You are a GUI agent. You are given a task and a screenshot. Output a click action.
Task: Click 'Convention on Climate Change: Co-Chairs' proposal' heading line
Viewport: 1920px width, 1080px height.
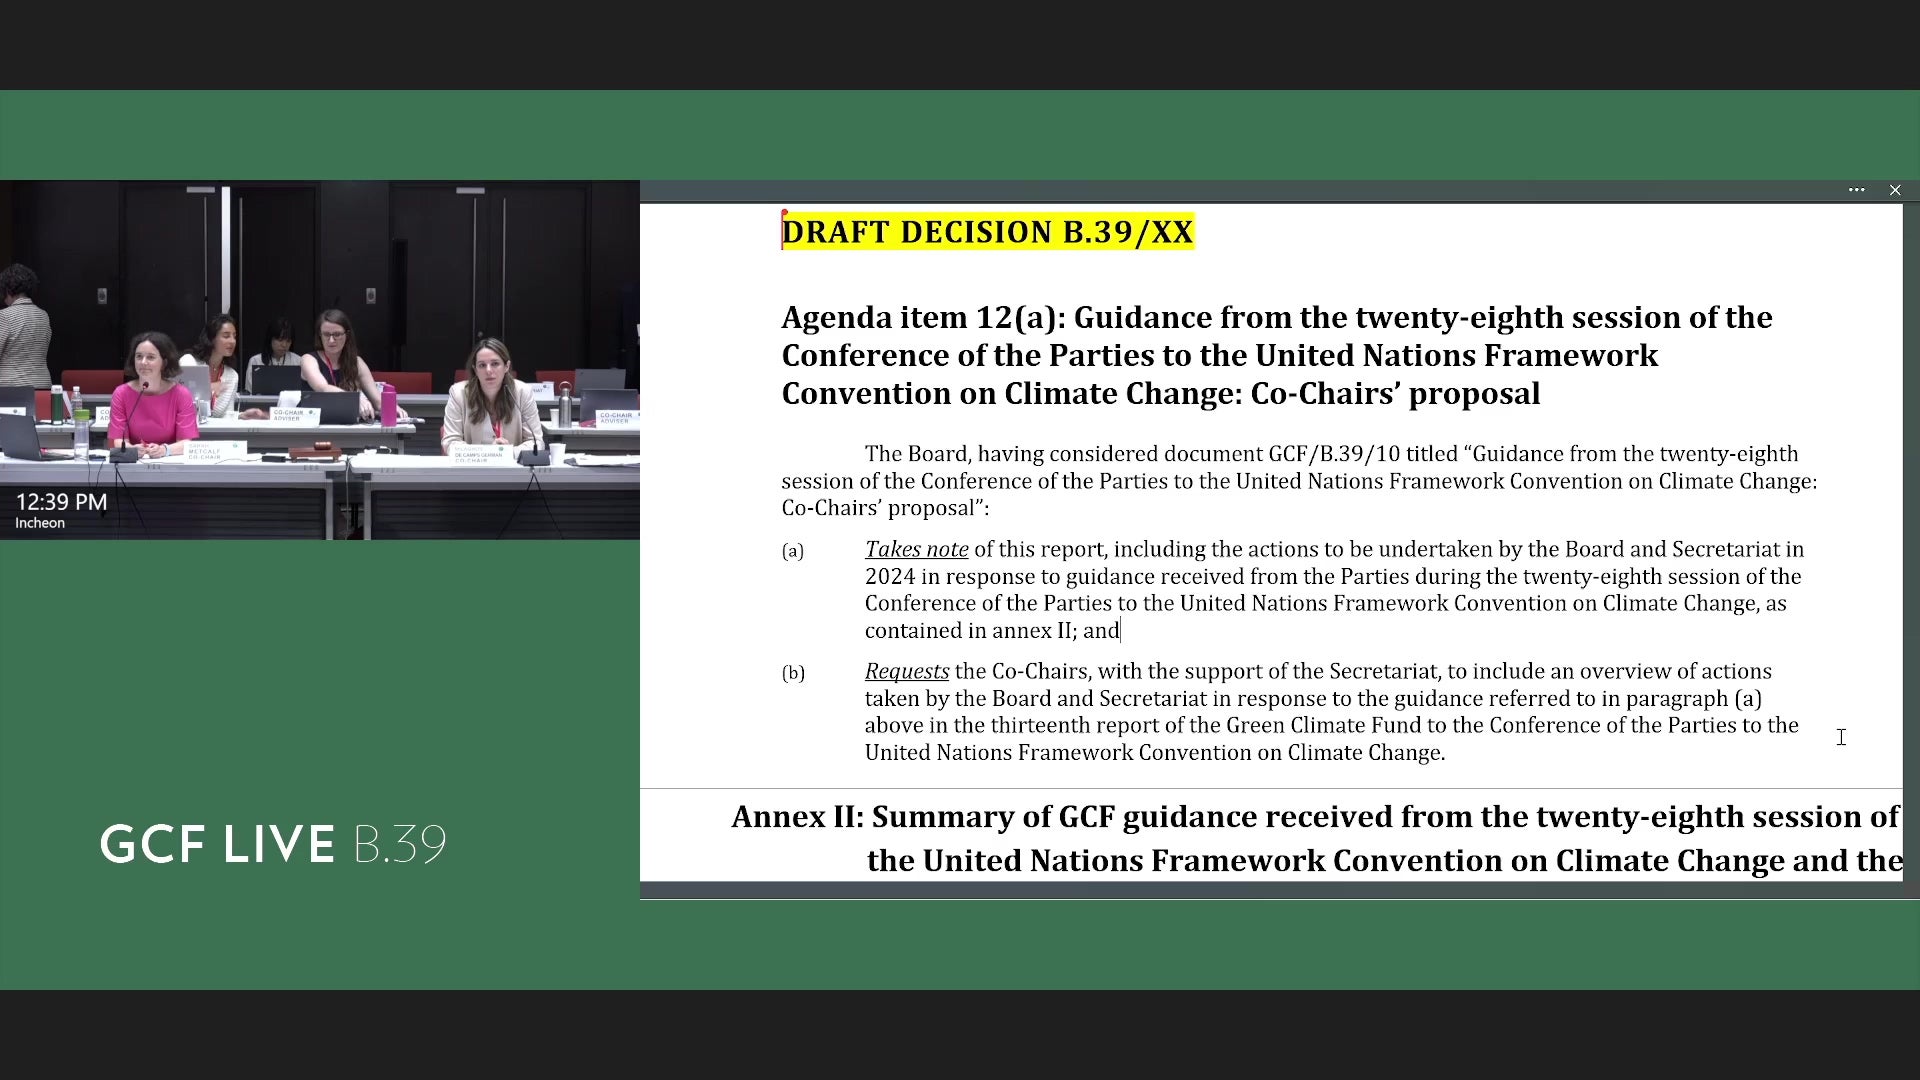click(x=1161, y=394)
